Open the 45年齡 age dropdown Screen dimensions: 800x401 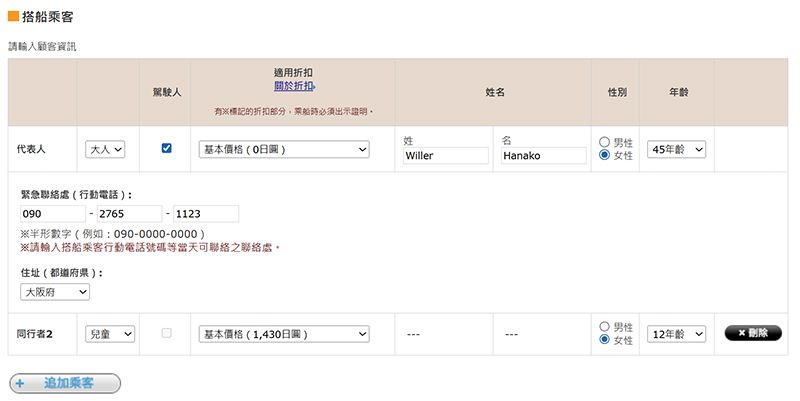(x=676, y=149)
